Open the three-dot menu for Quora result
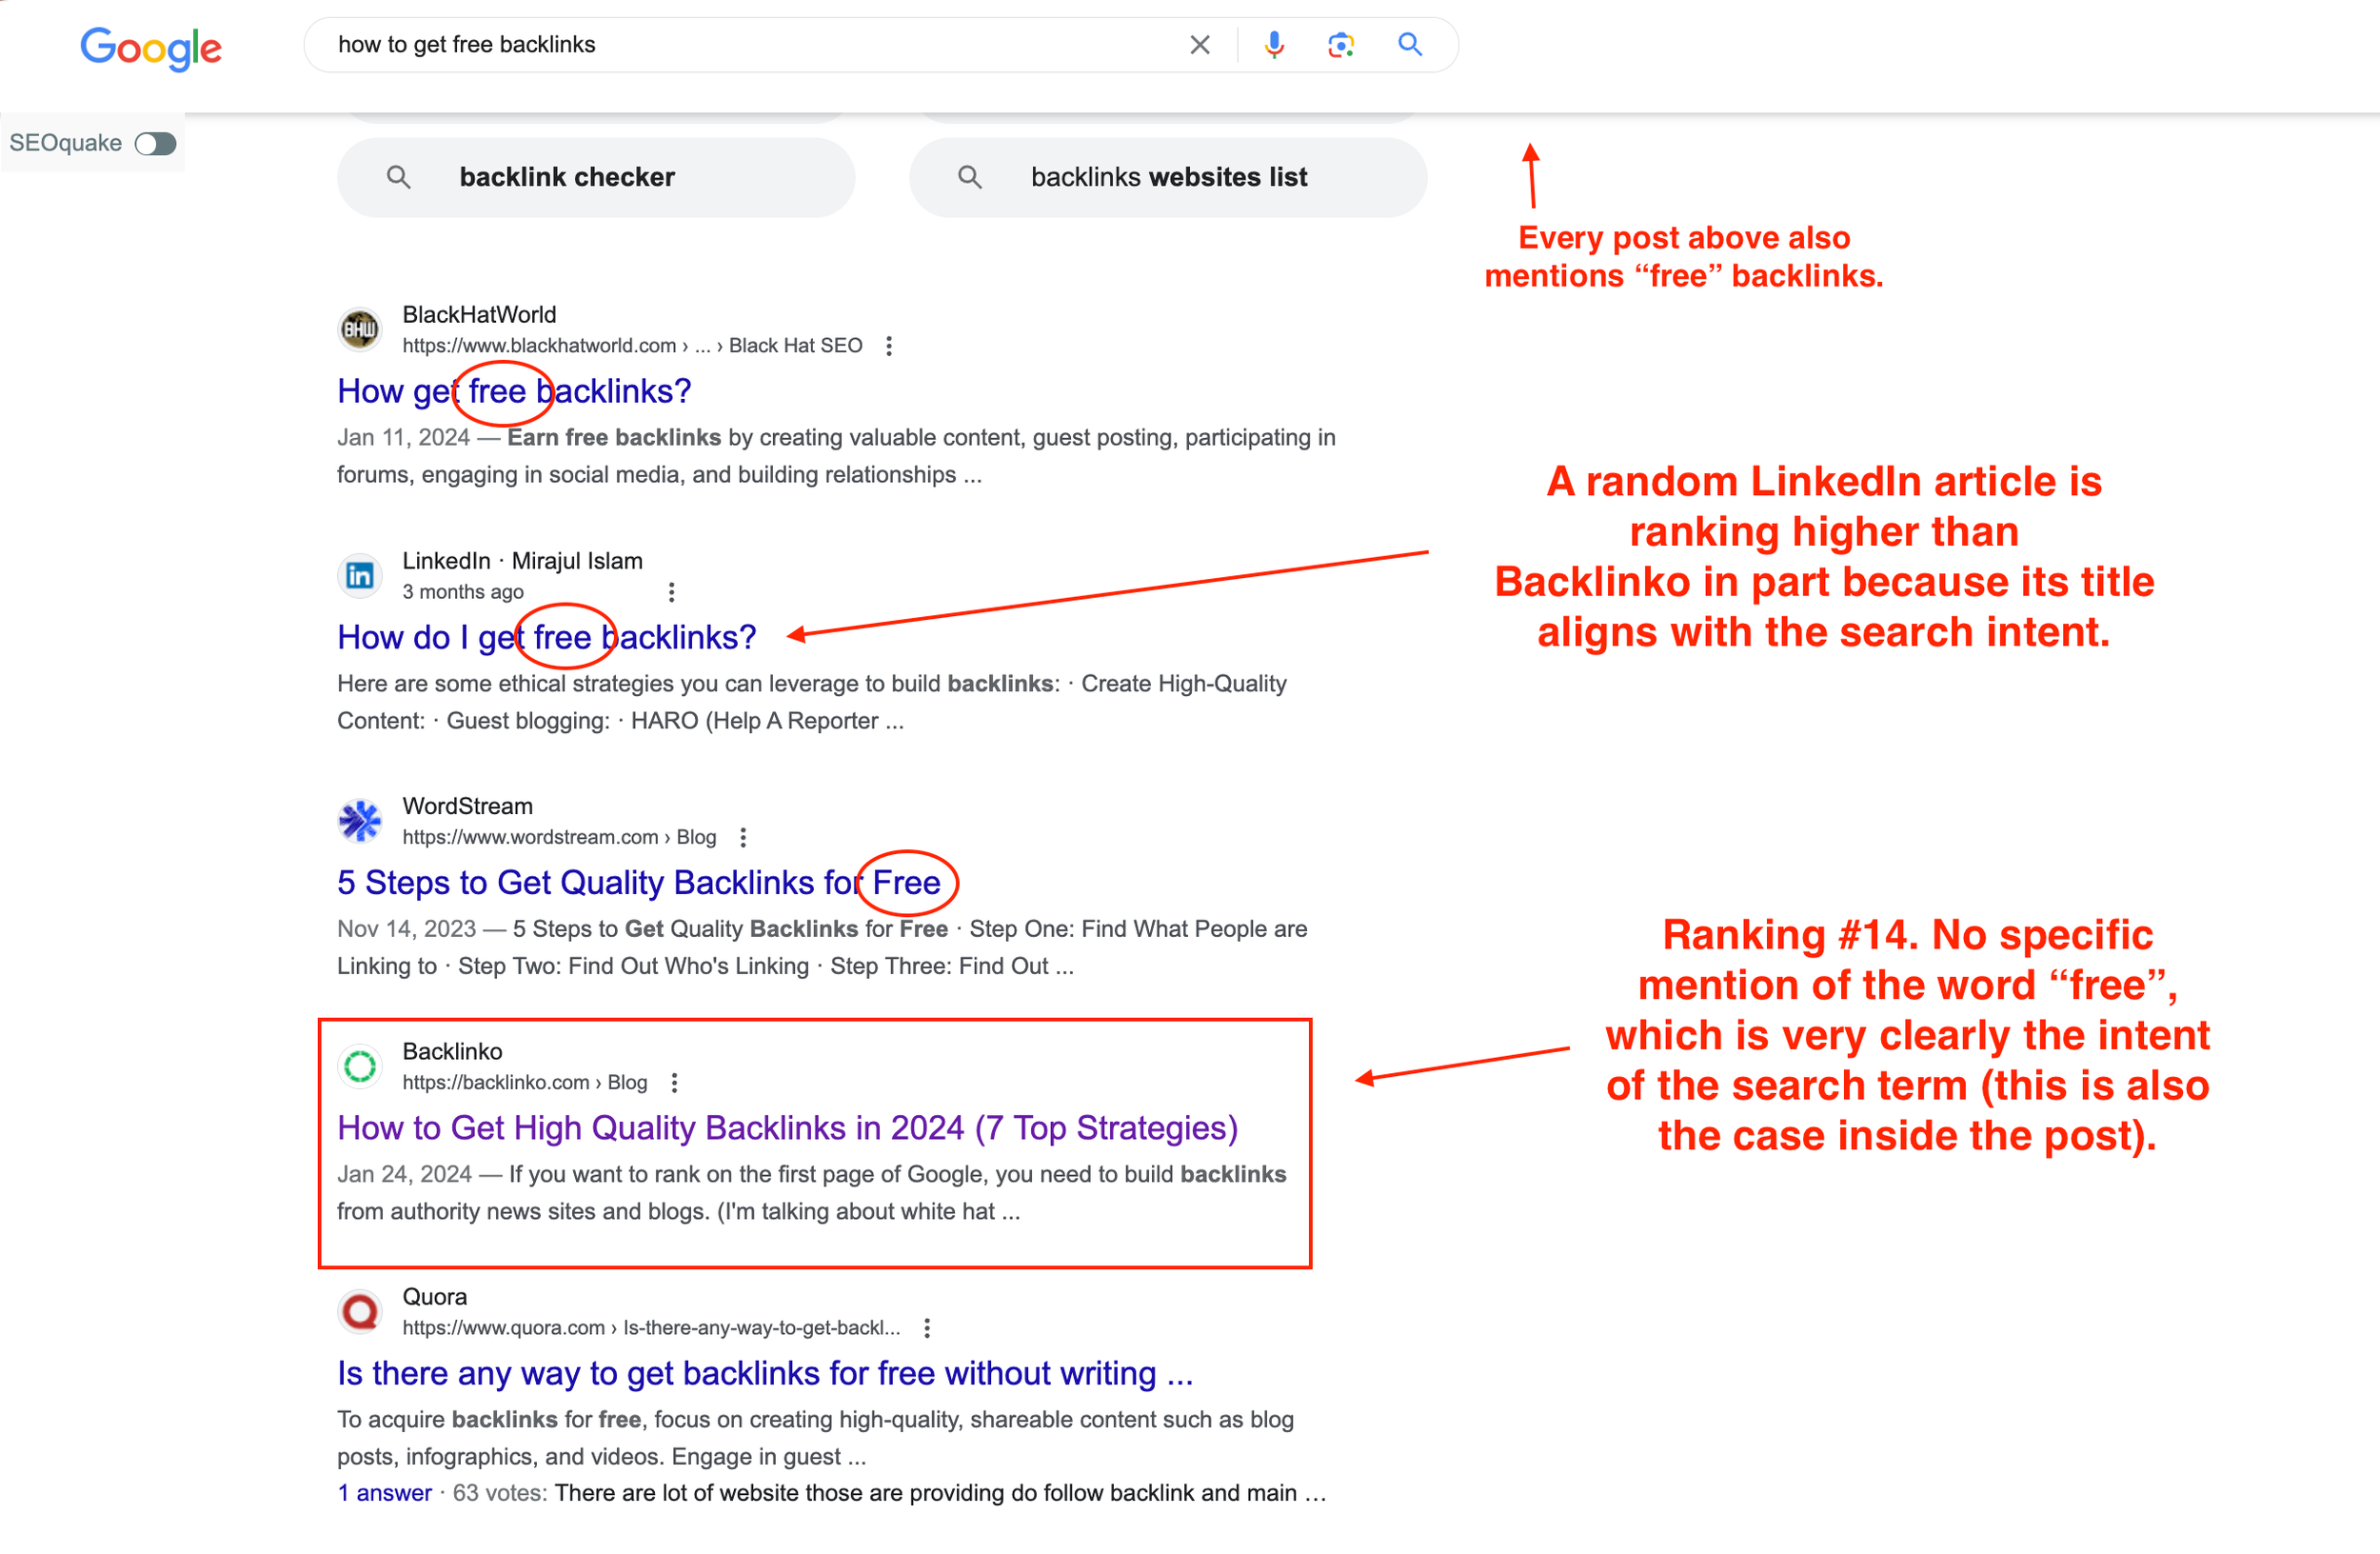2380x1554 pixels. click(927, 1328)
